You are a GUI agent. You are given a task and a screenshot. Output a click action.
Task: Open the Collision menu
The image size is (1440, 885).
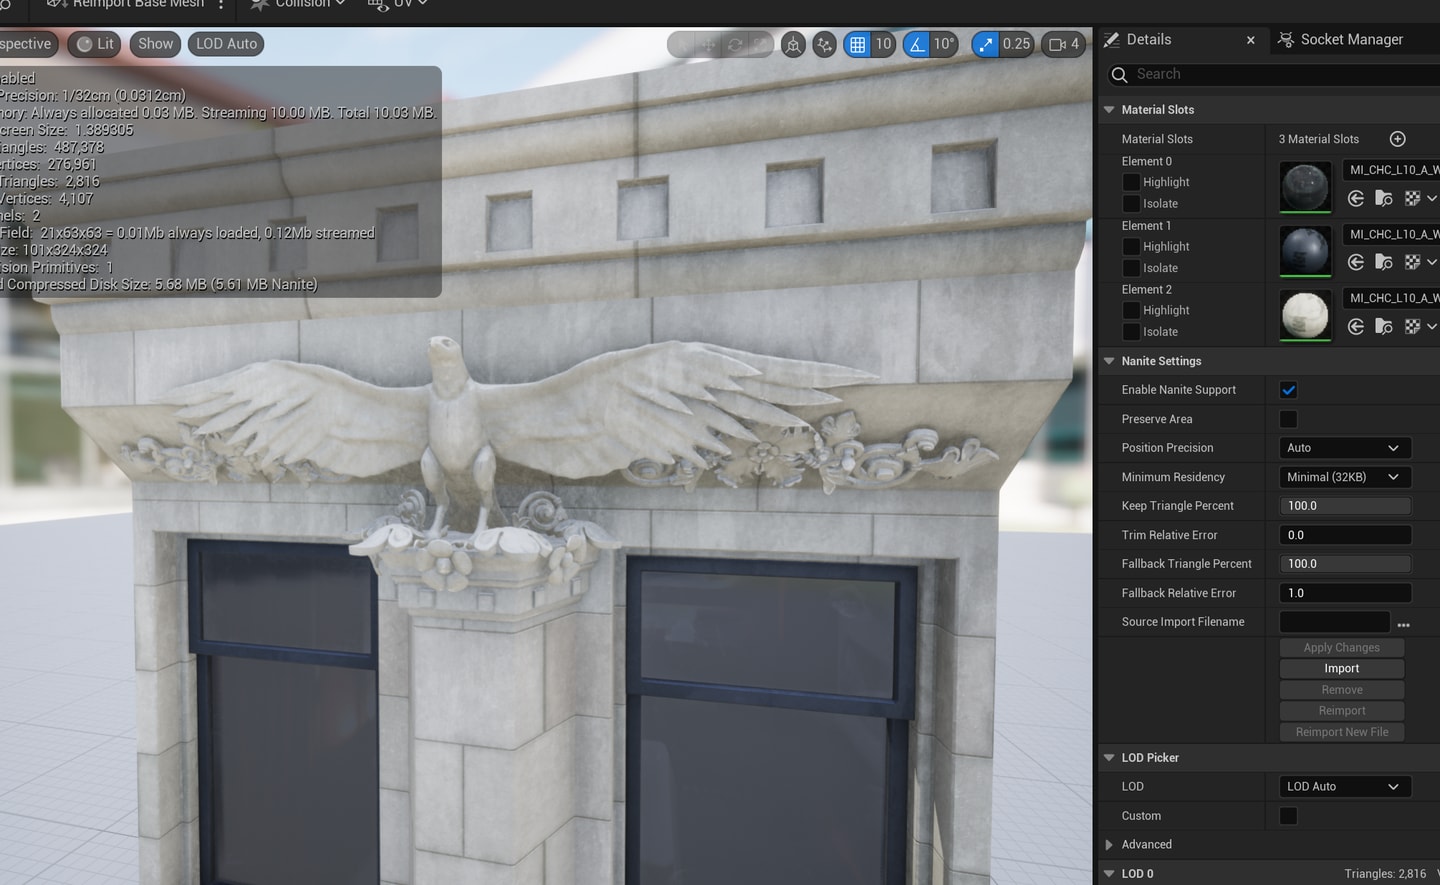(x=298, y=4)
